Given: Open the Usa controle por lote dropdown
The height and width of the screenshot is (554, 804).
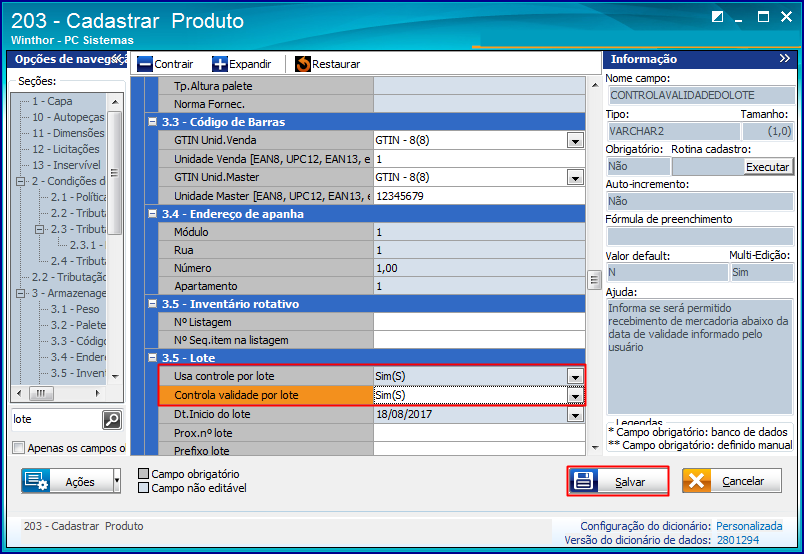Looking at the screenshot, I should click(575, 377).
